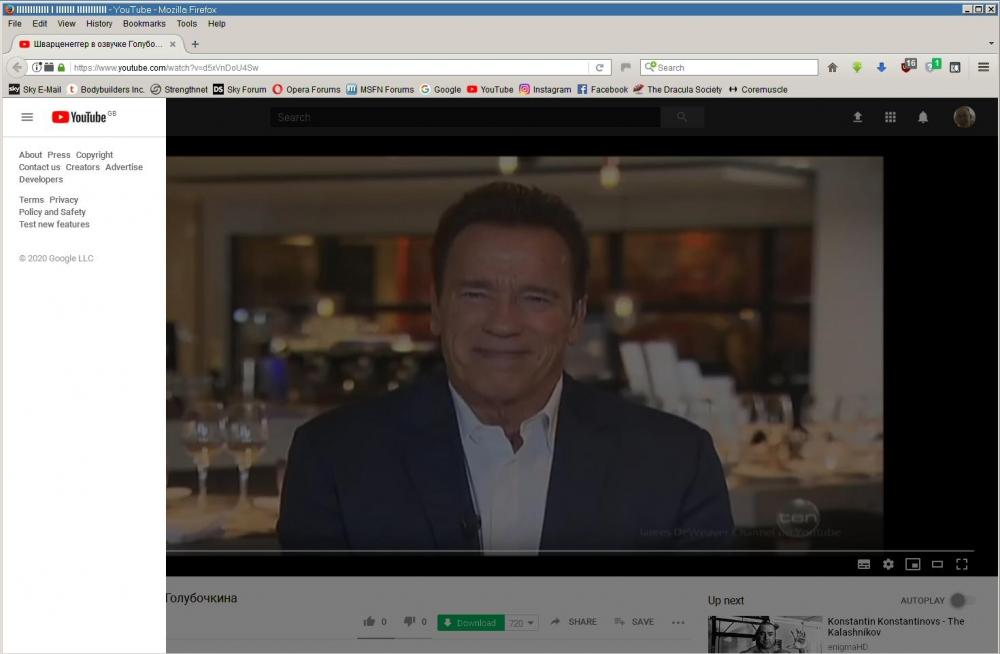This screenshot has height=654, width=1000.
Task: Open the Bookmarks menu
Action: click(144, 23)
